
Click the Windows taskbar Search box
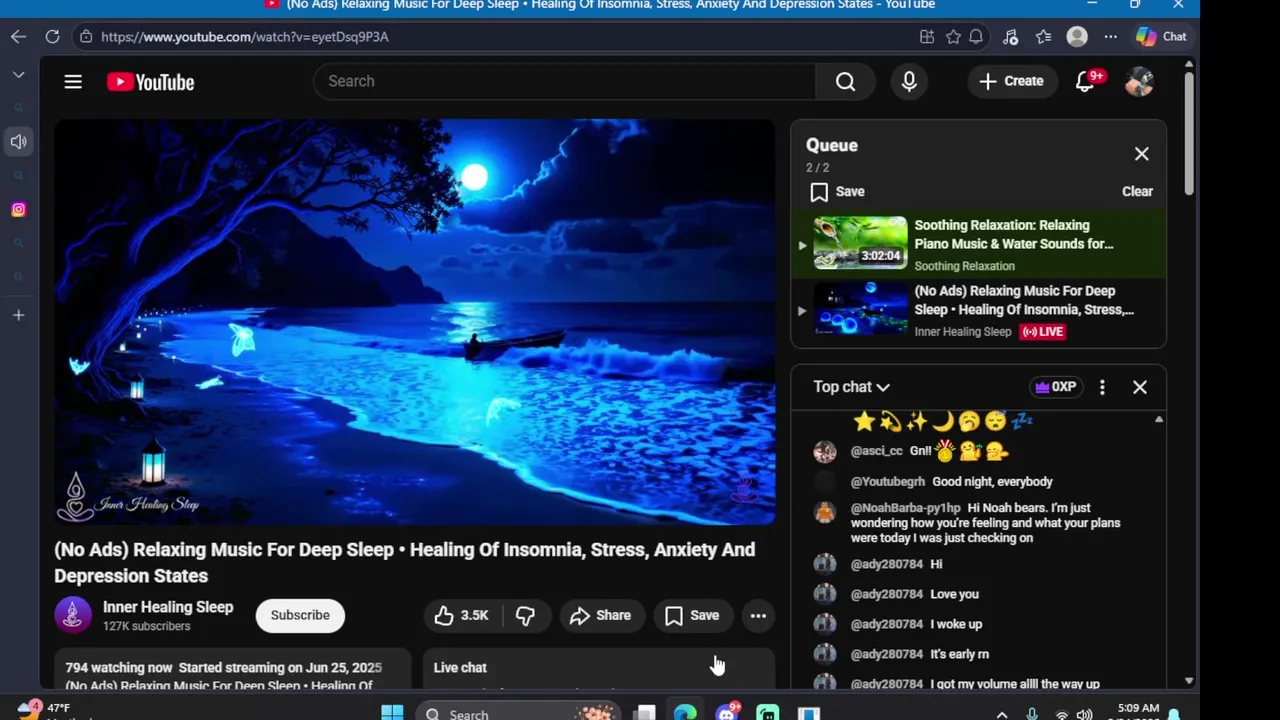click(x=517, y=713)
